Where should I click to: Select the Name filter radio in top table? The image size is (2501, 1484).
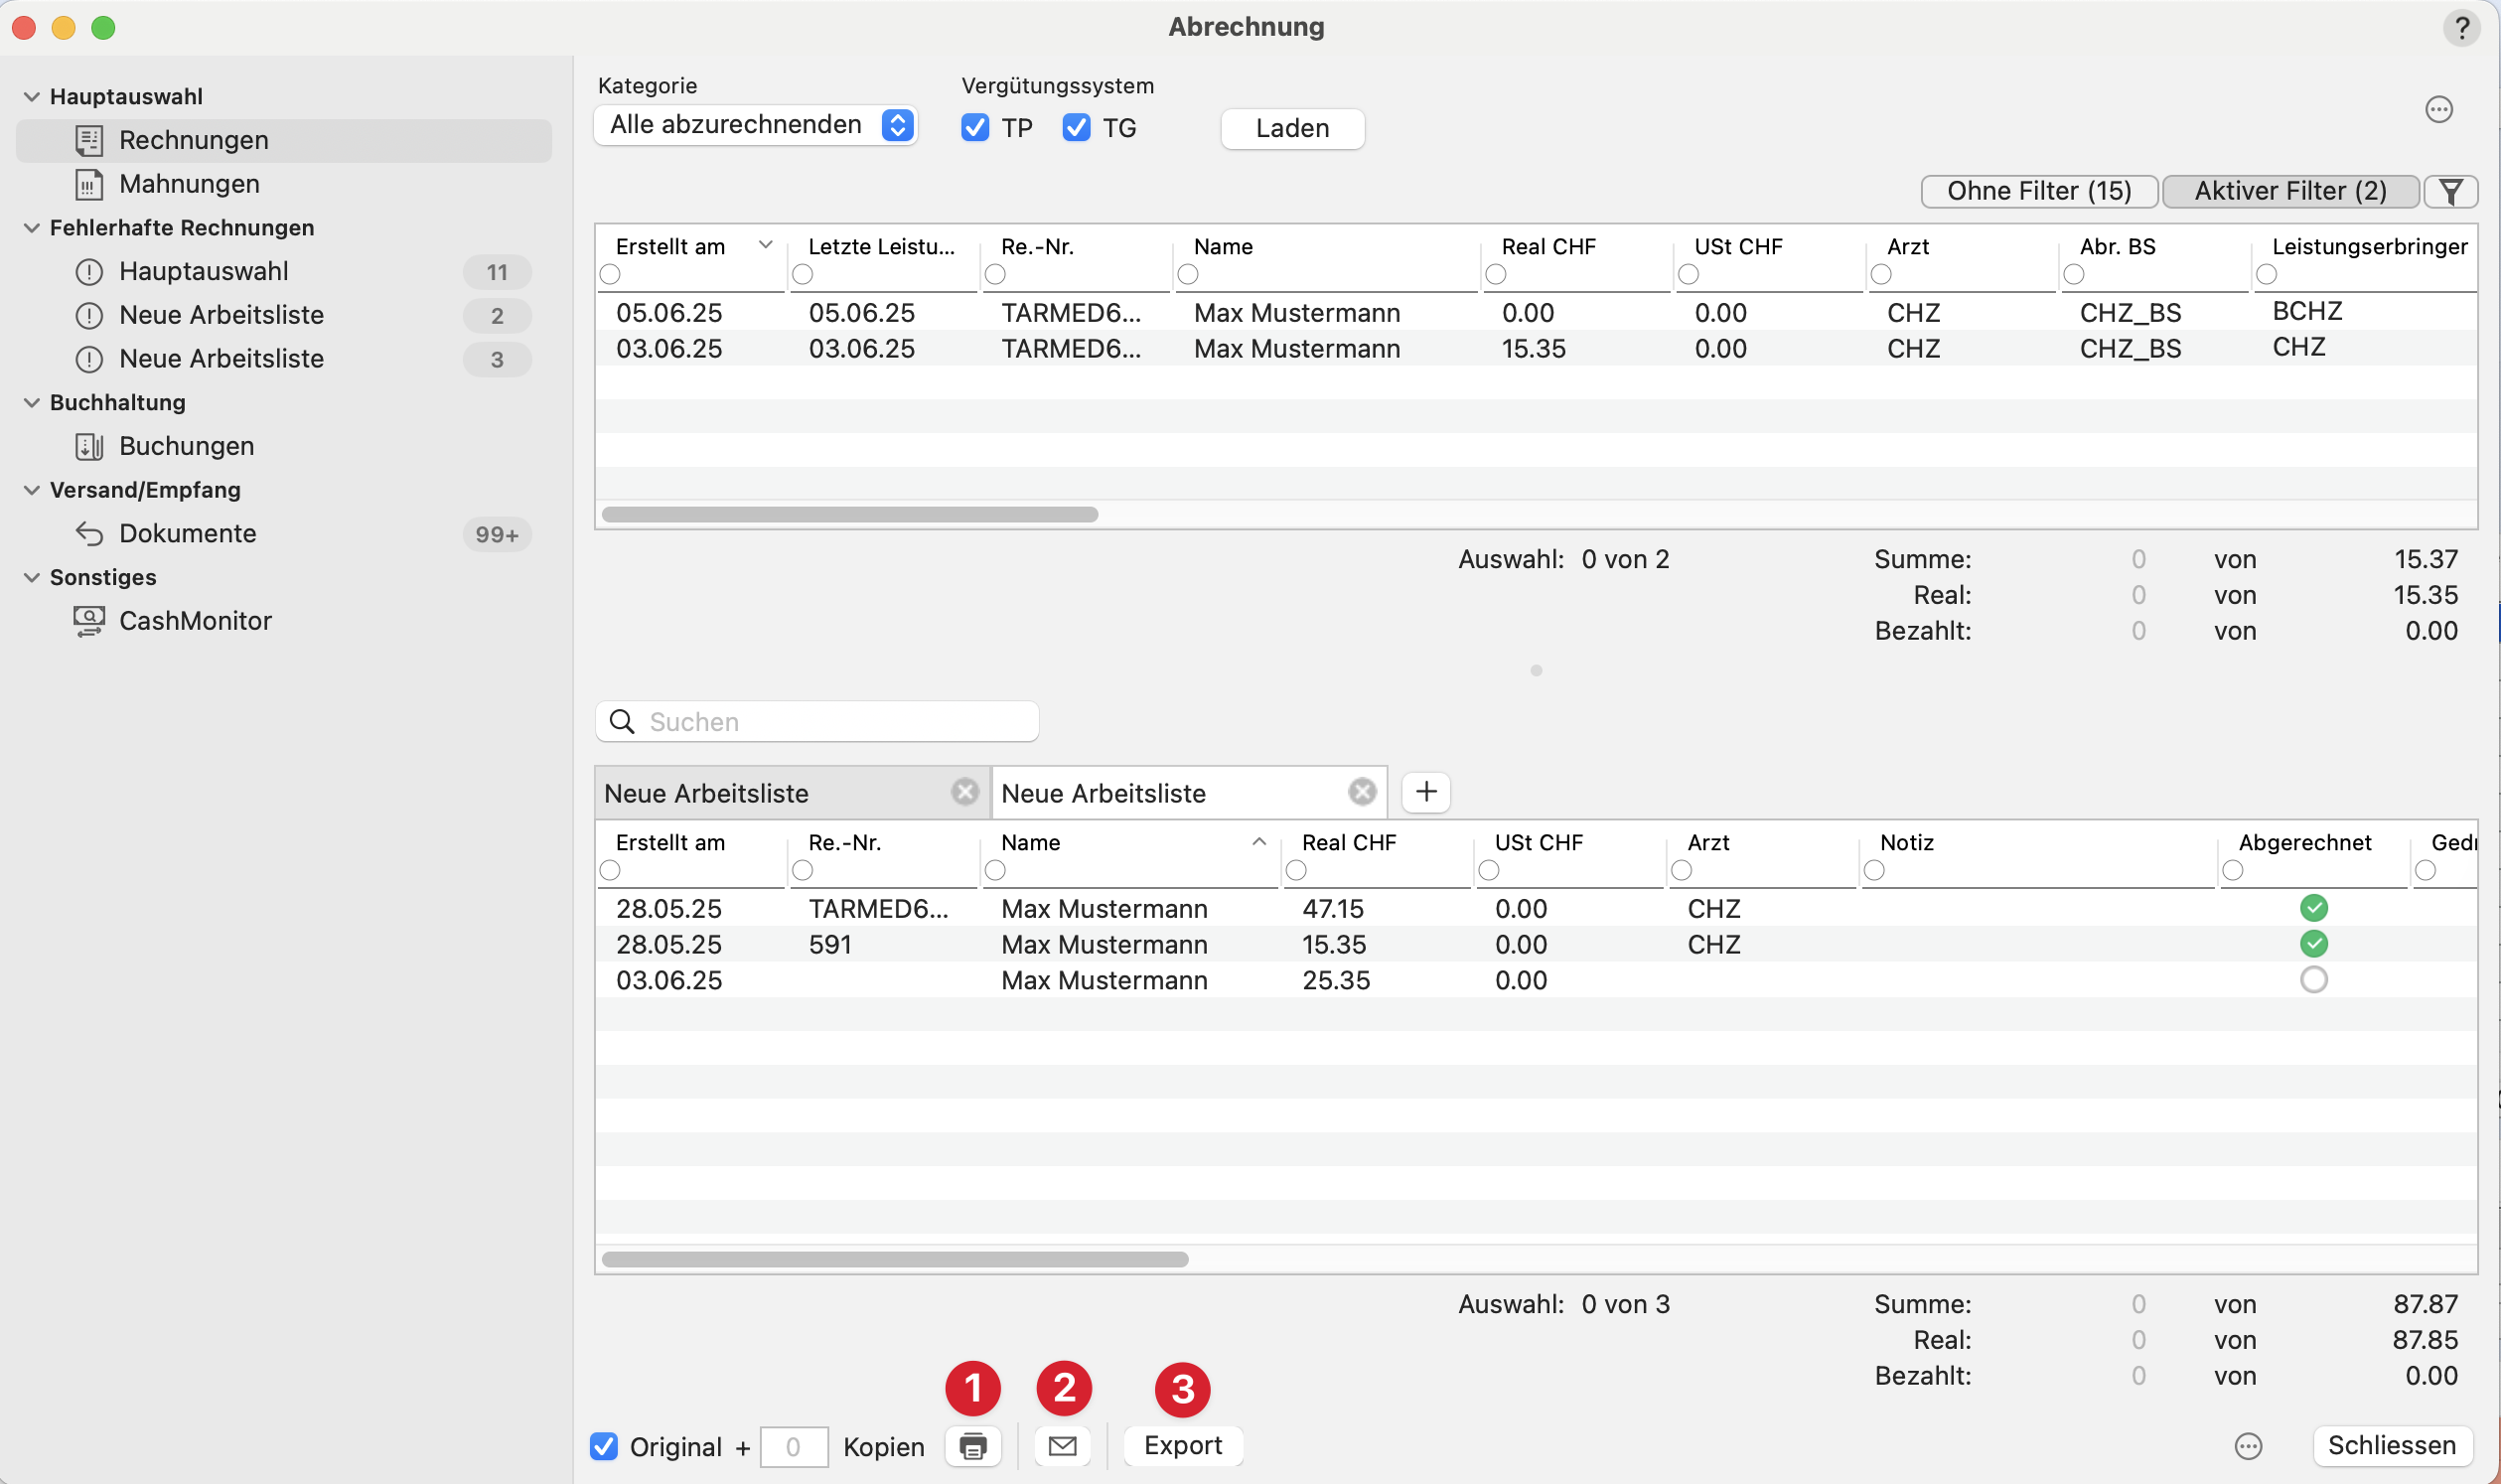[1188, 274]
